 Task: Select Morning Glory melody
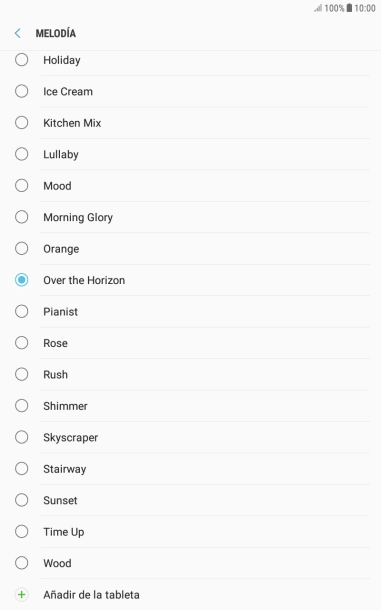[x=190, y=217]
